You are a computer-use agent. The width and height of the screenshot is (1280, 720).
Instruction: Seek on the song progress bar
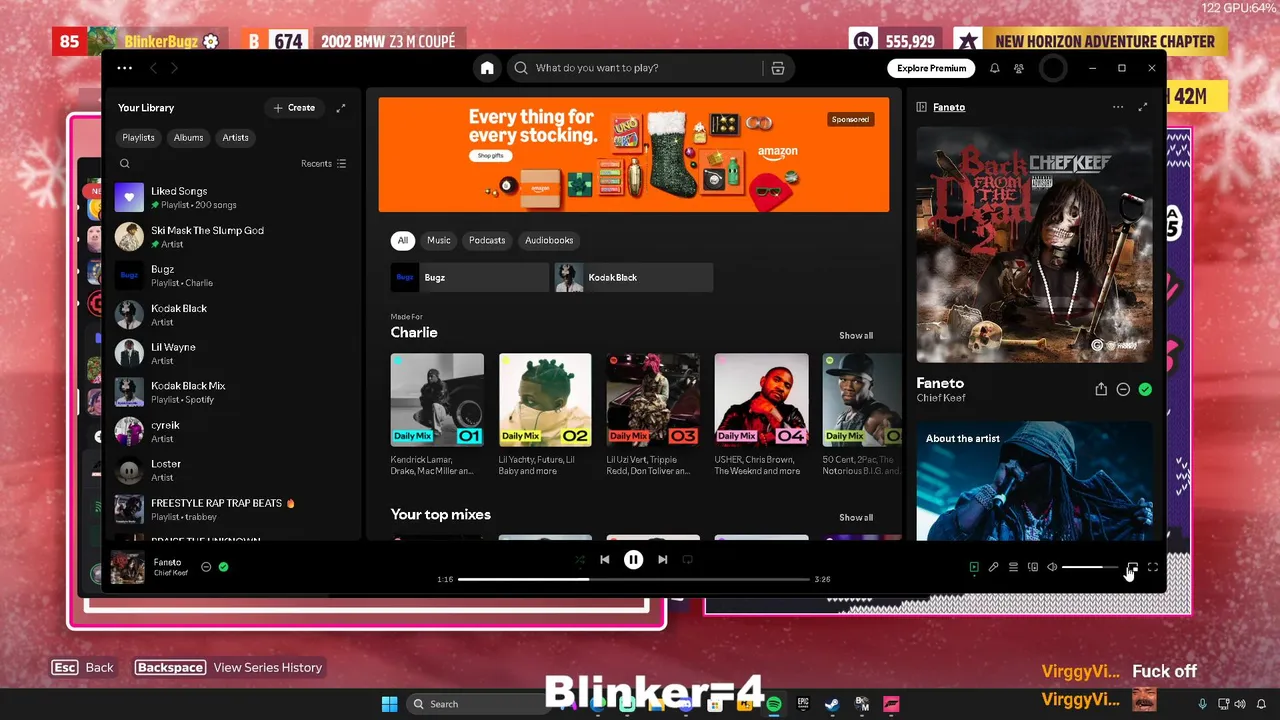(633, 579)
